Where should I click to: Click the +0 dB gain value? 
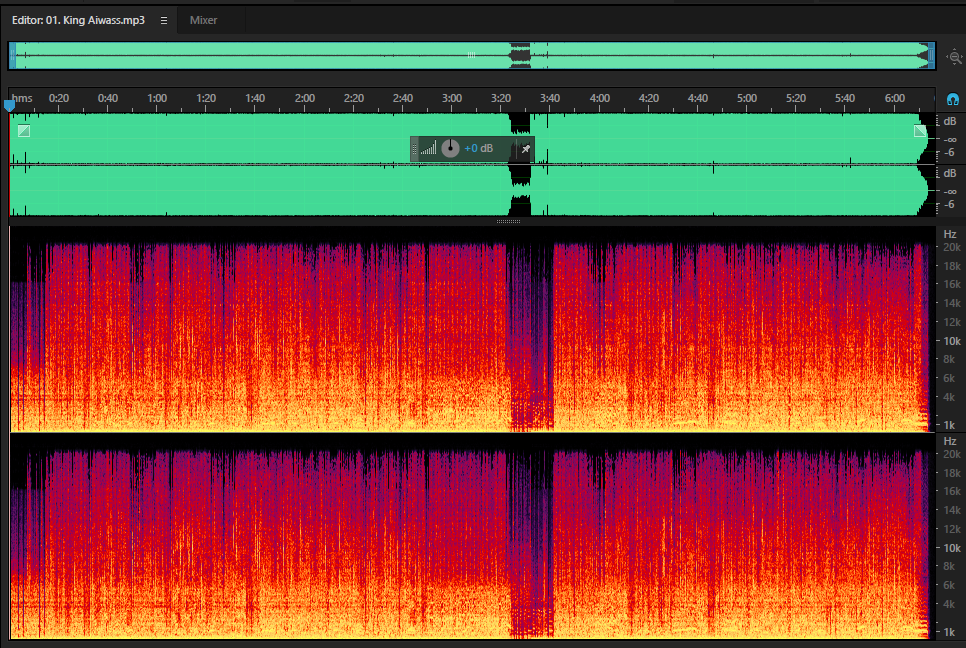478,148
